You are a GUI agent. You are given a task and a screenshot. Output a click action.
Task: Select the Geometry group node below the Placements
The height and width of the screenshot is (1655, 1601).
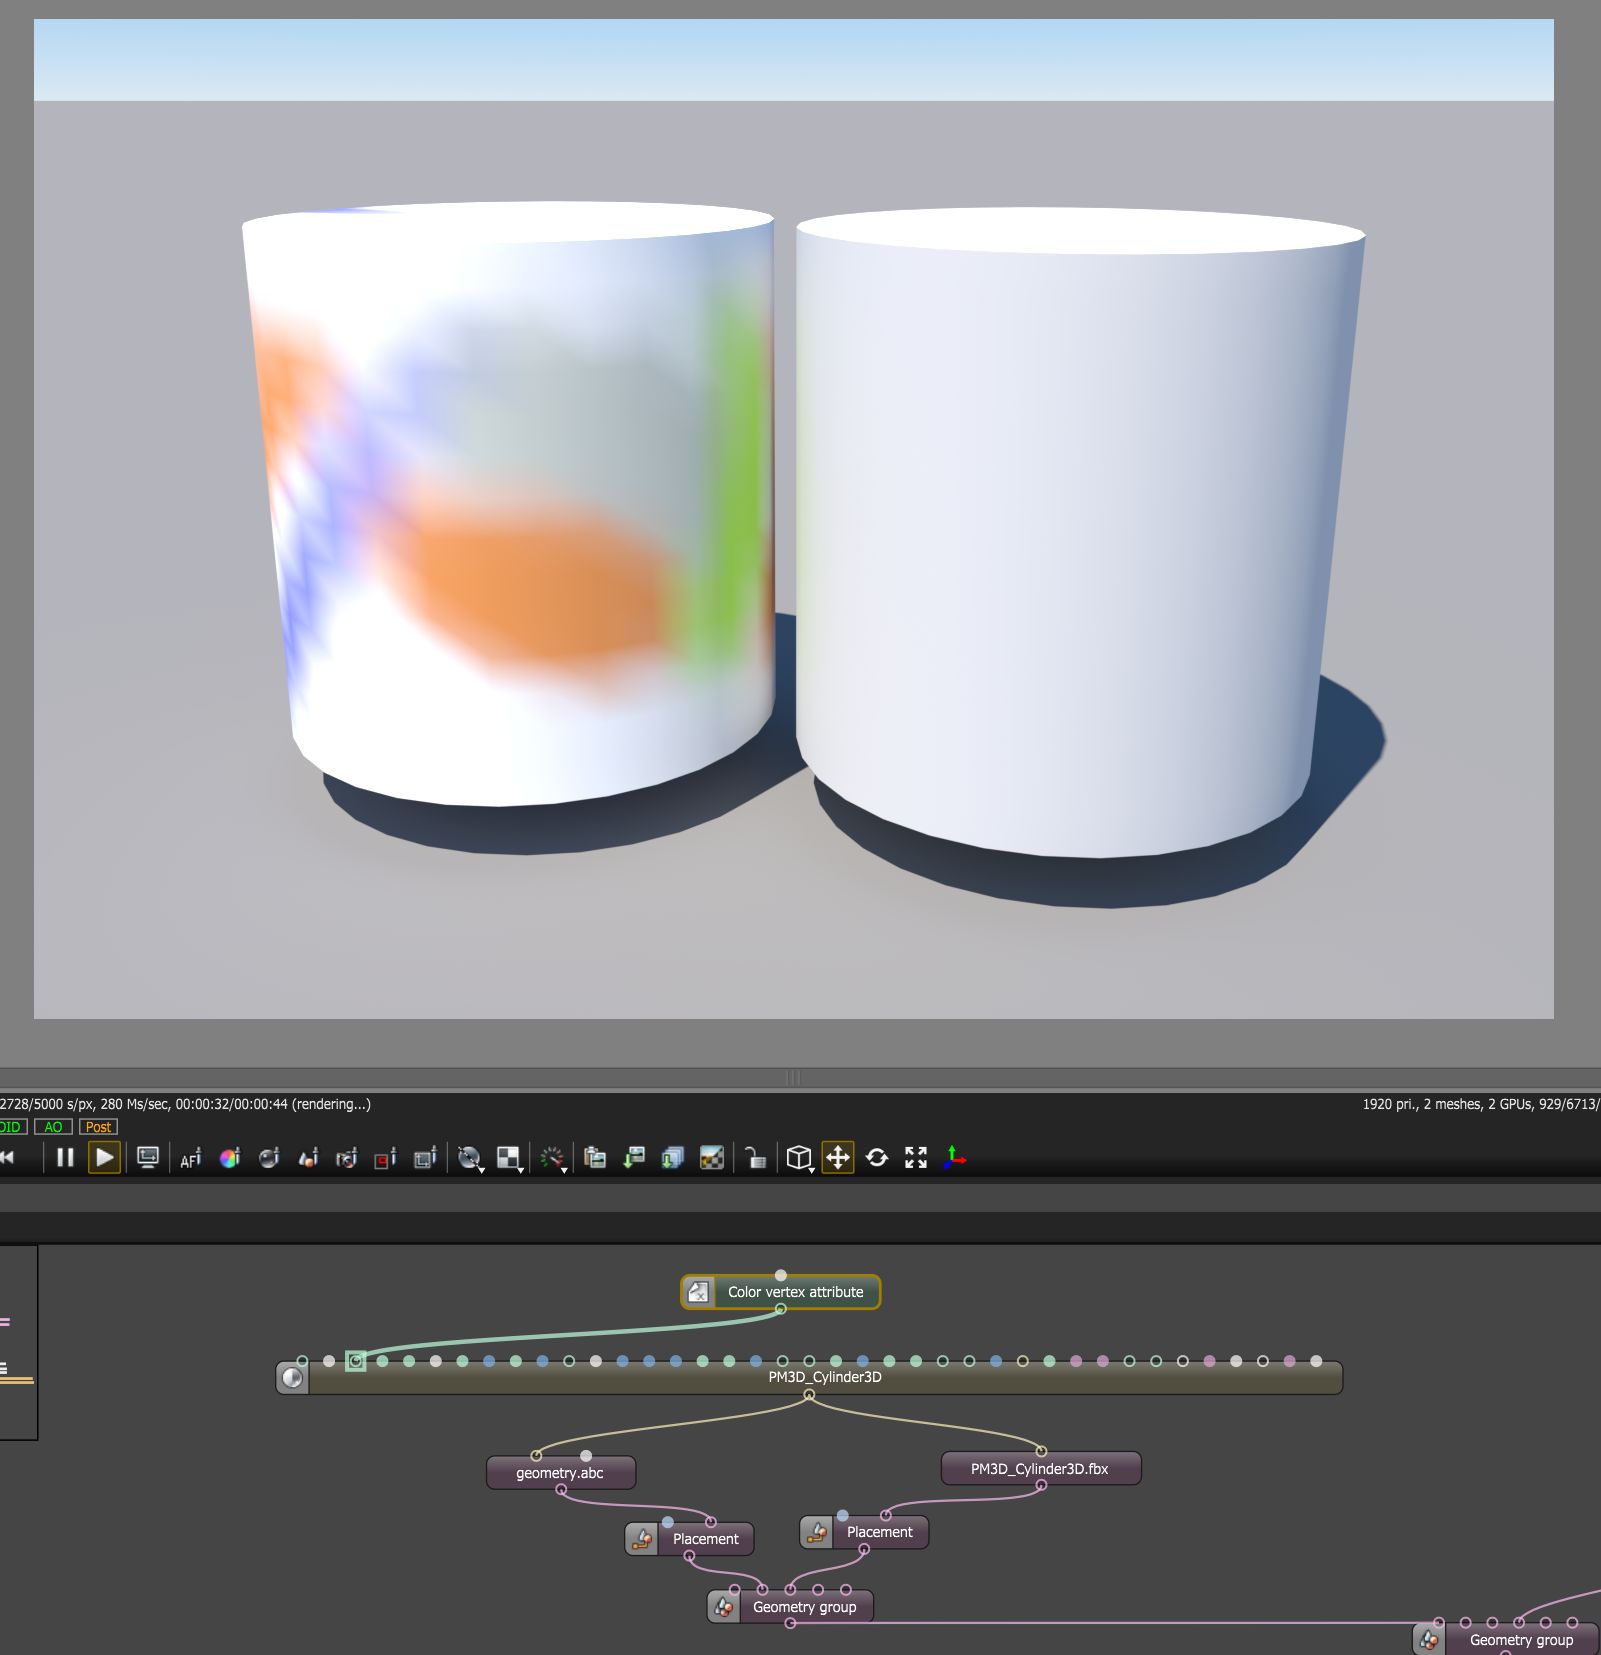tap(790, 1607)
